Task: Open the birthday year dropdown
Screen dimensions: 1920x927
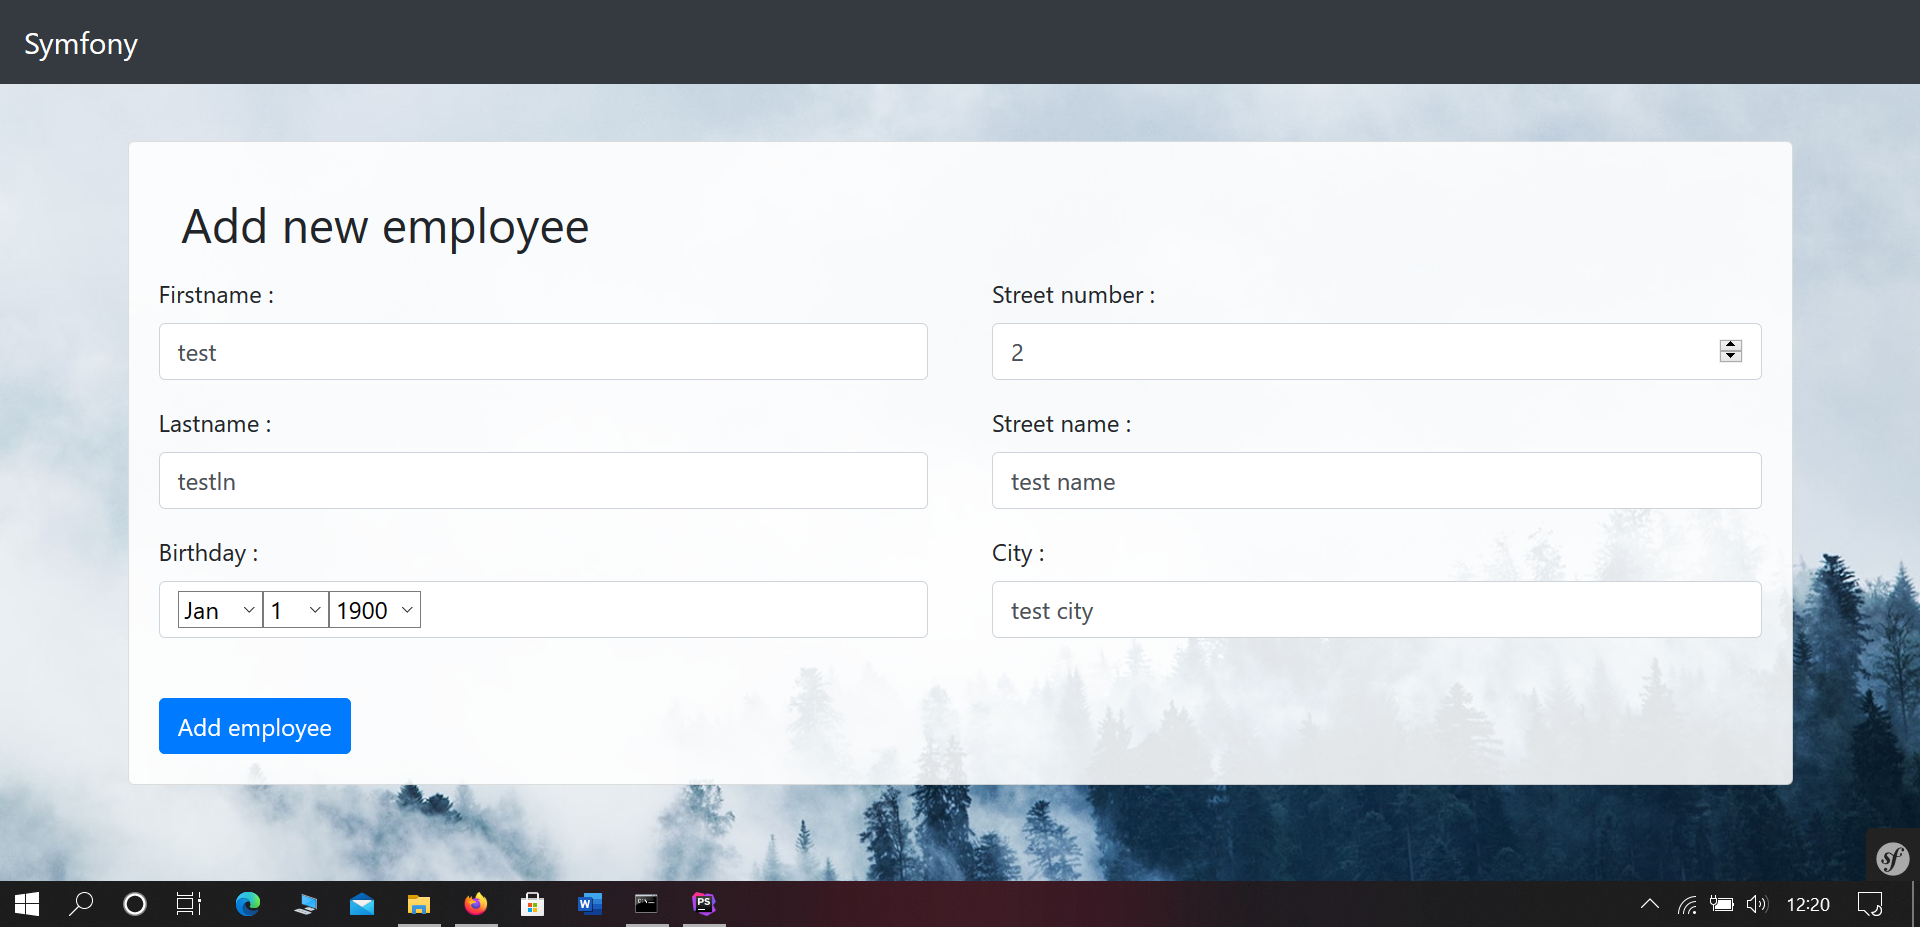Action: point(375,610)
